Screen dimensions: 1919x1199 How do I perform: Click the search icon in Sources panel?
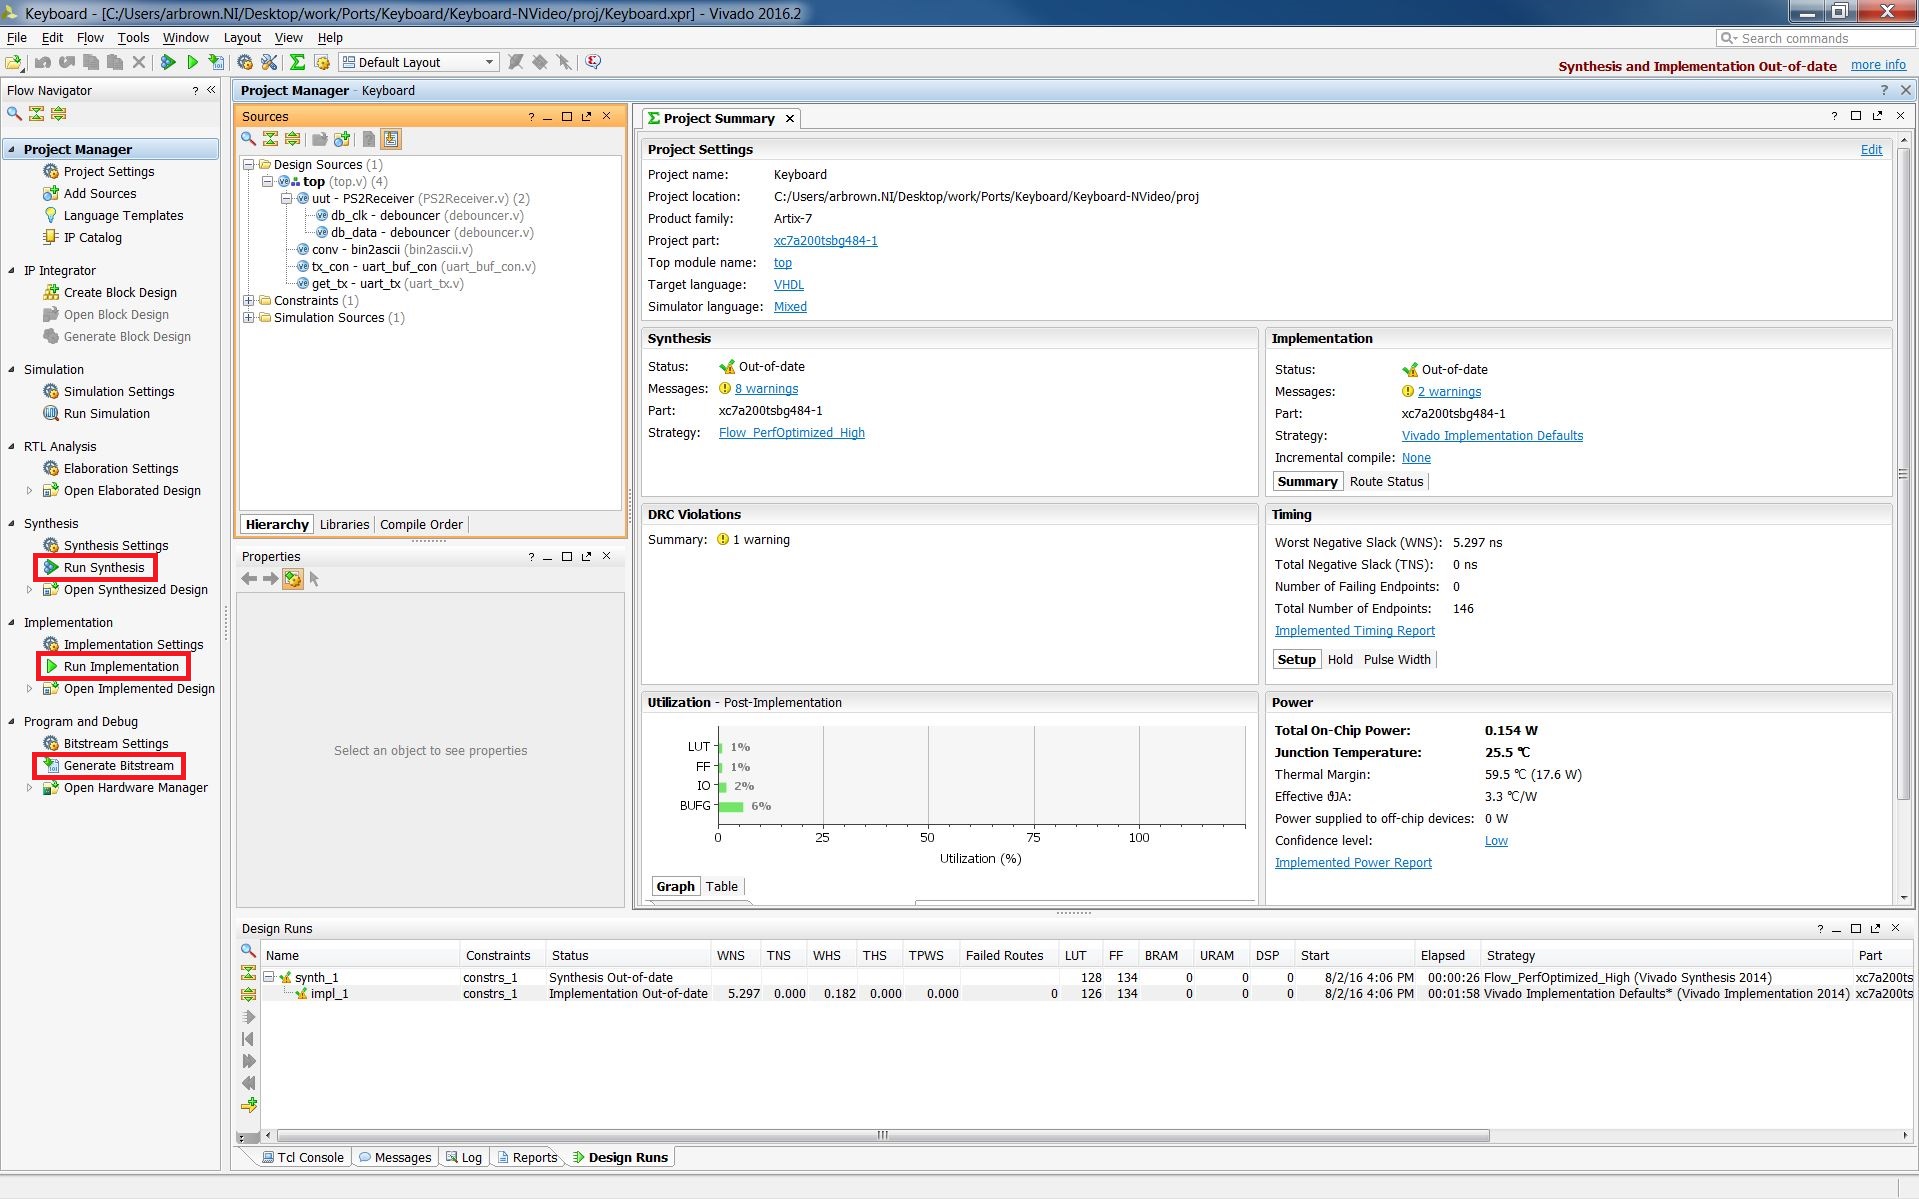point(248,139)
